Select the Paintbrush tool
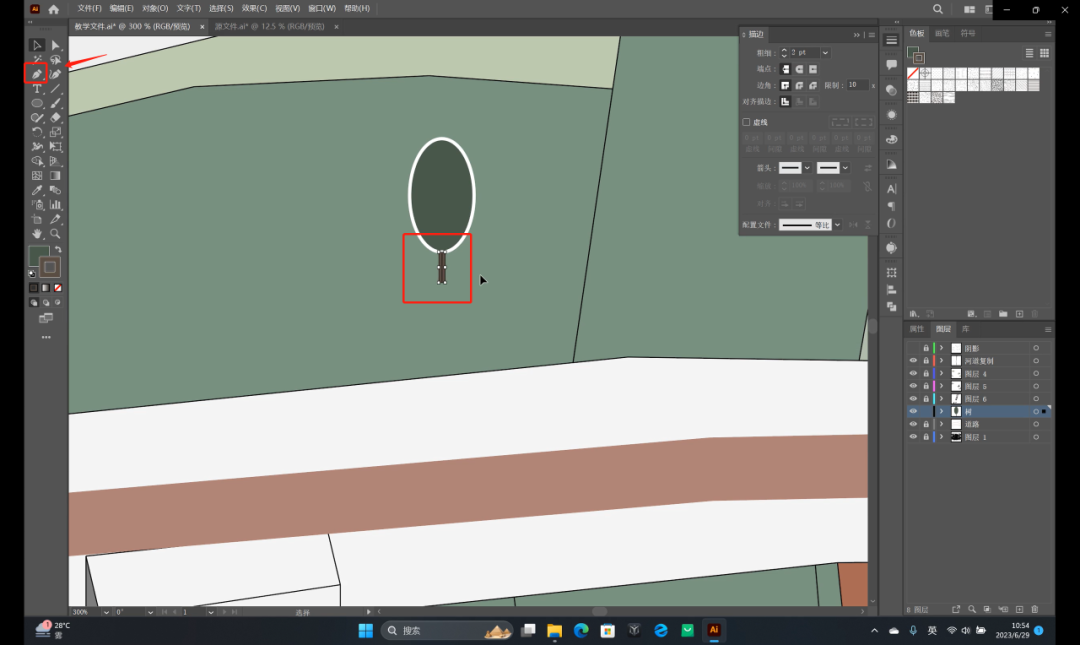Image resolution: width=1080 pixels, height=645 pixels. pos(56,103)
